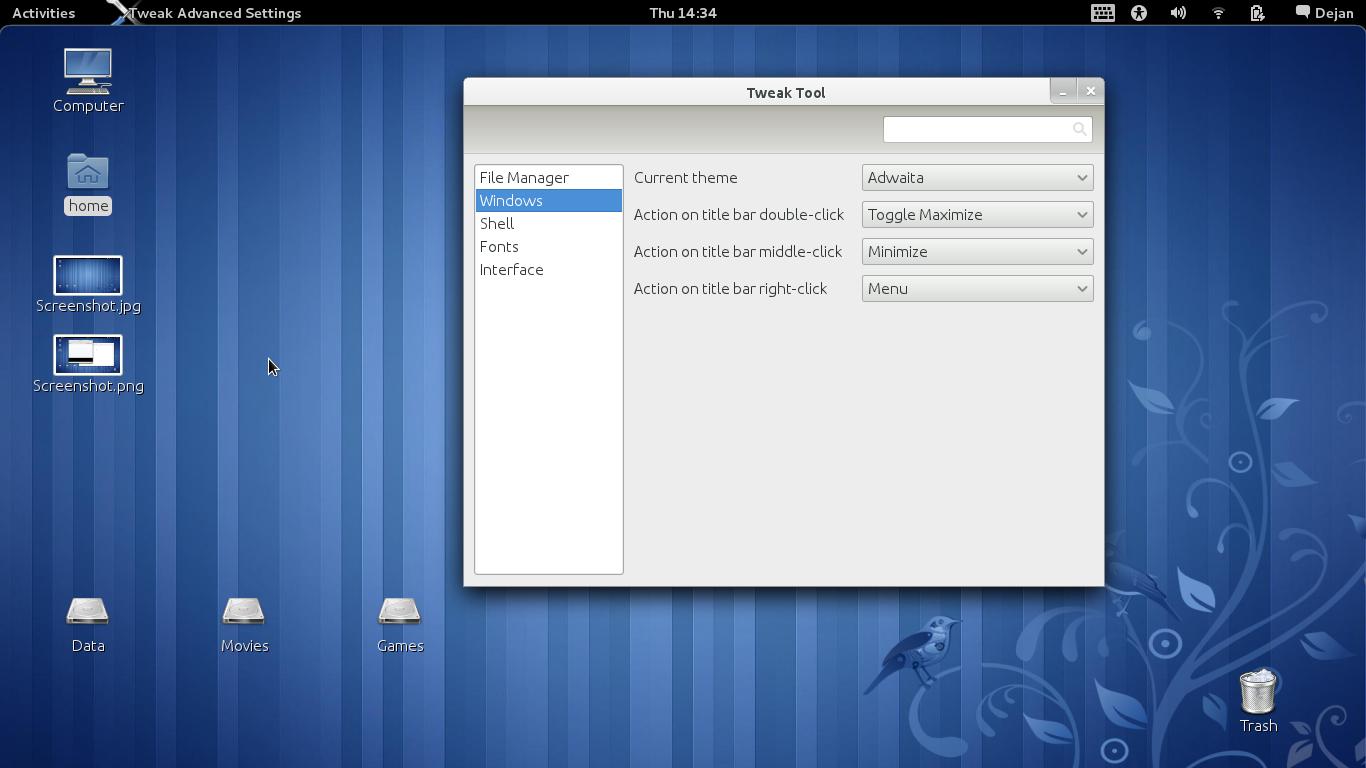Switch to the Shell category
Viewport: 1366px width, 768px height.
(x=497, y=224)
